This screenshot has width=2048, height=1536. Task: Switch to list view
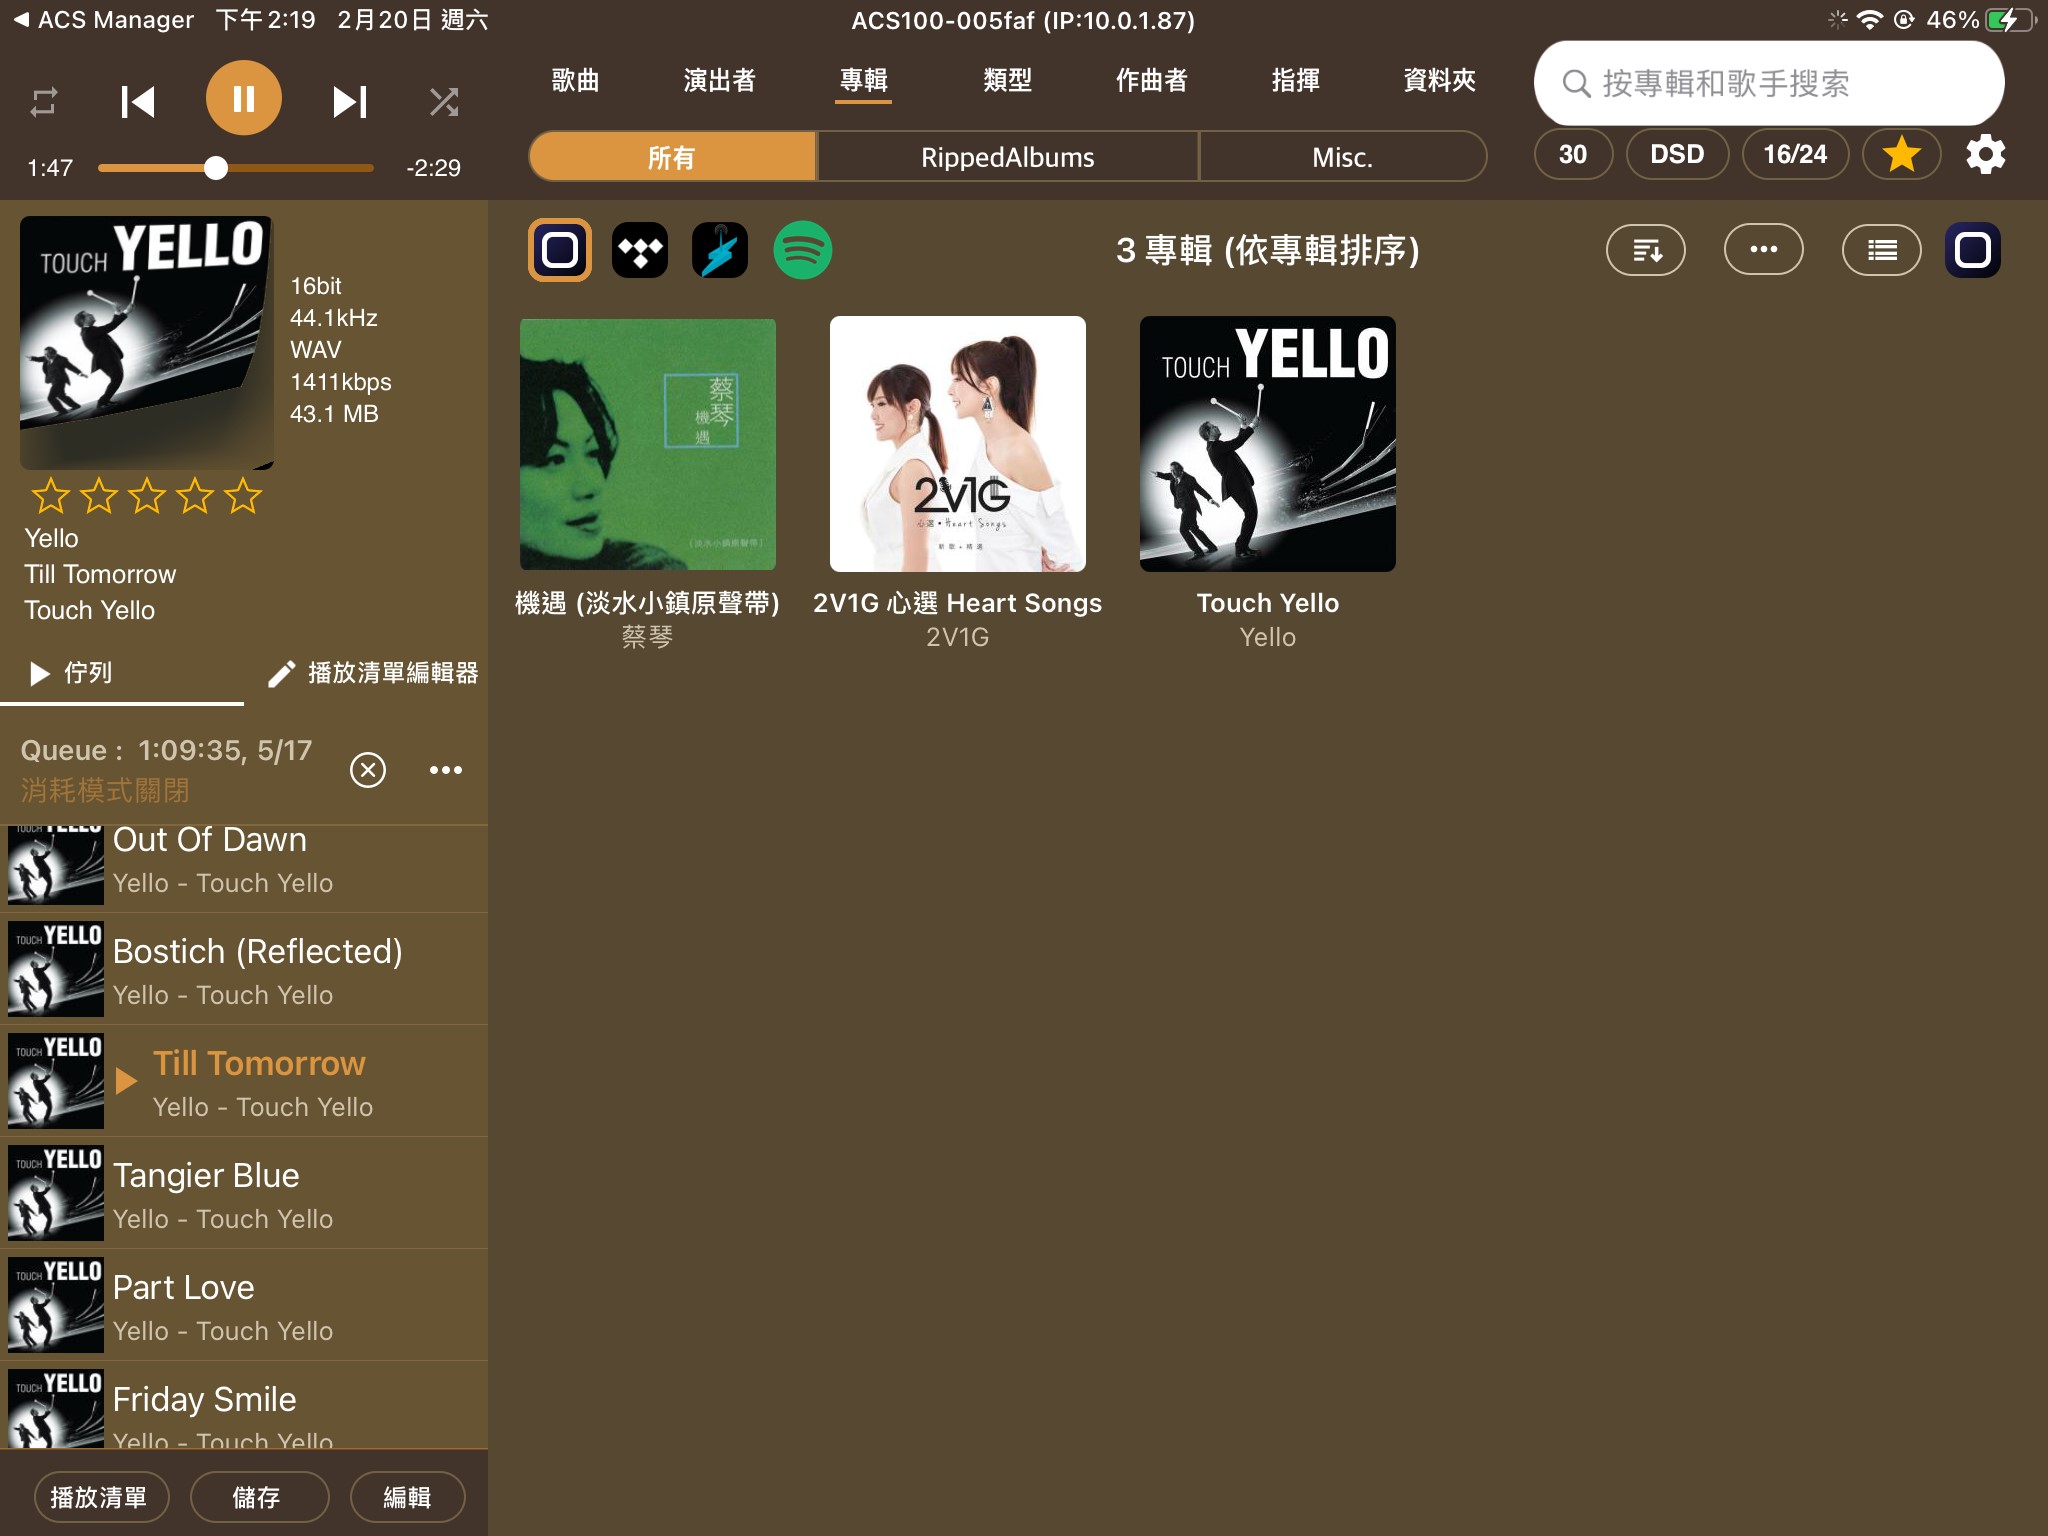pyautogui.click(x=1882, y=250)
